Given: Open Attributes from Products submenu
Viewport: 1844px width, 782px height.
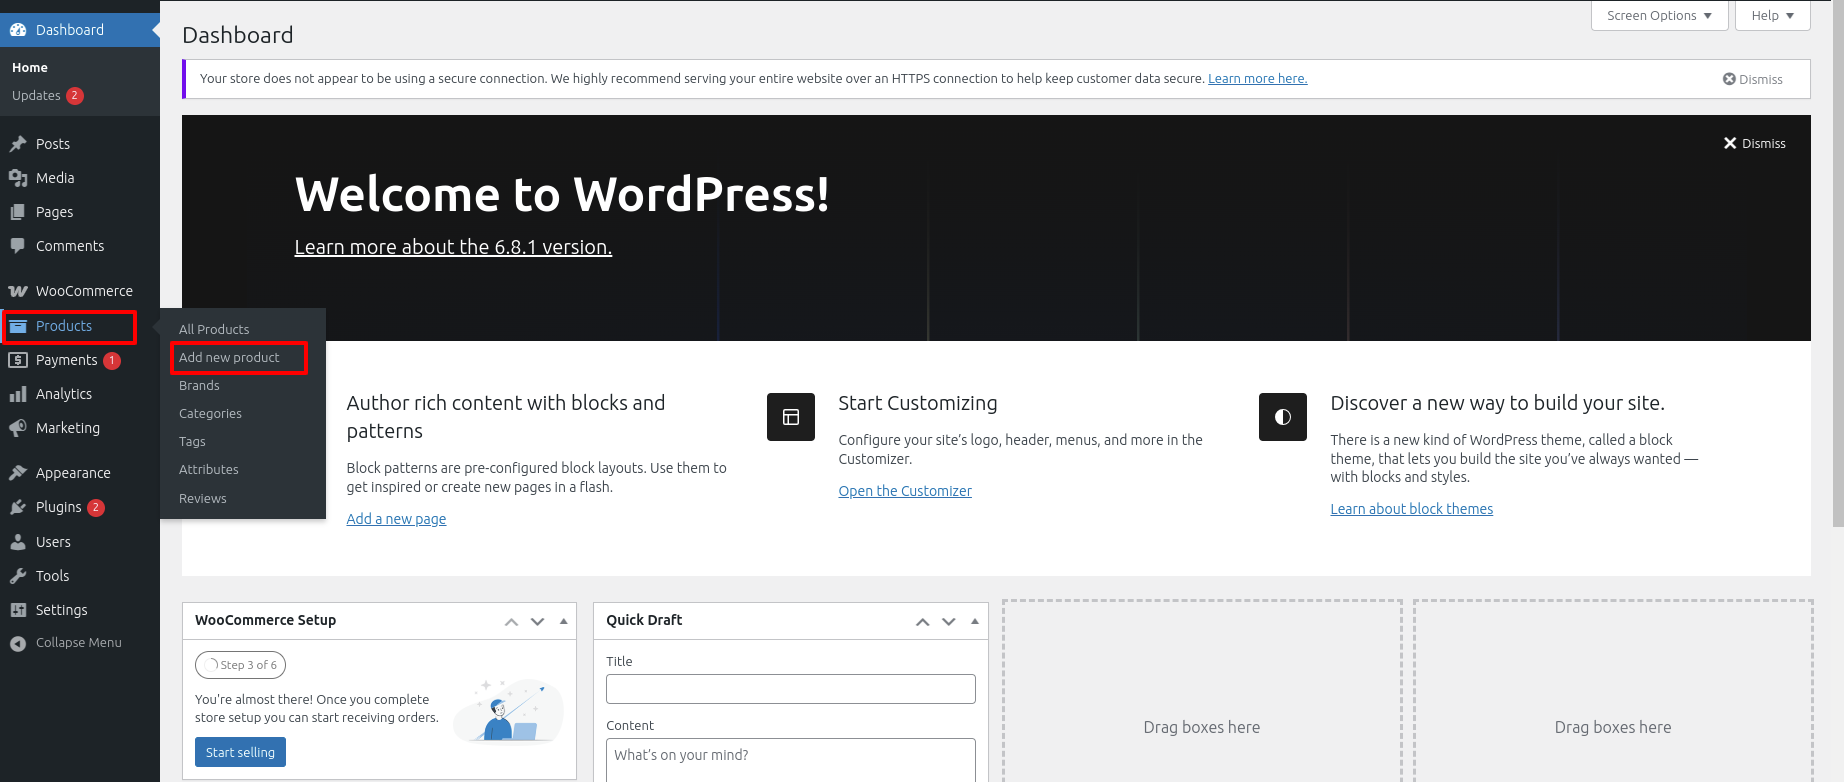Looking at the screenshot, I should coord(209,469).
